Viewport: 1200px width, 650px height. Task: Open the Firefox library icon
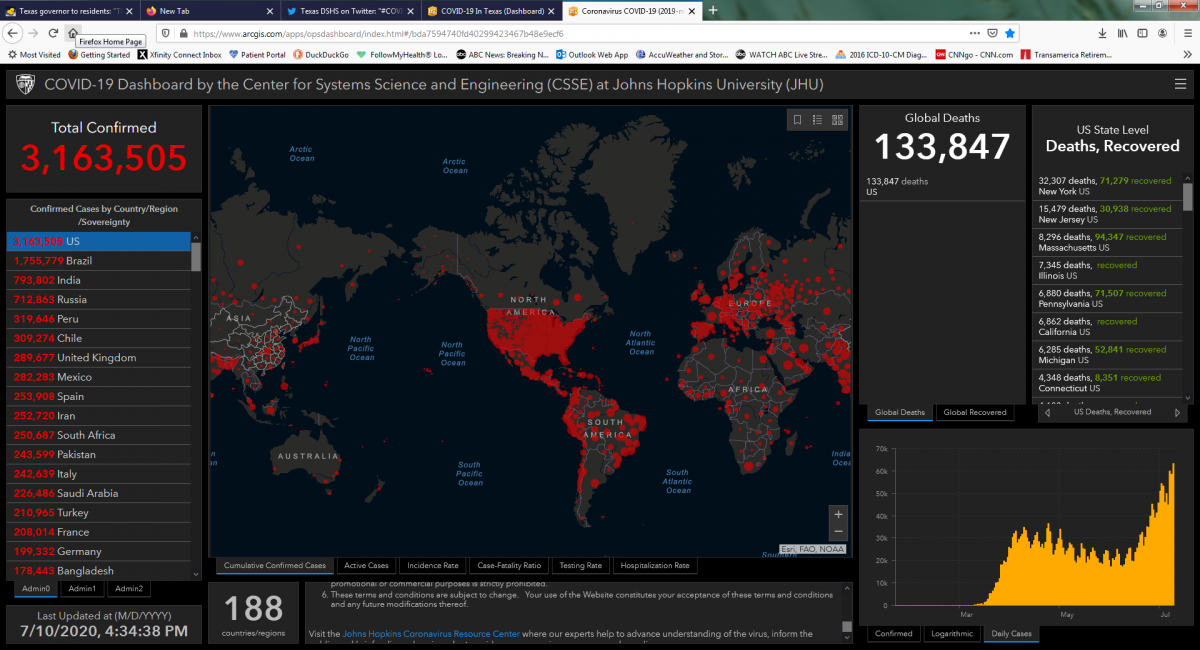click(1123, 33)
